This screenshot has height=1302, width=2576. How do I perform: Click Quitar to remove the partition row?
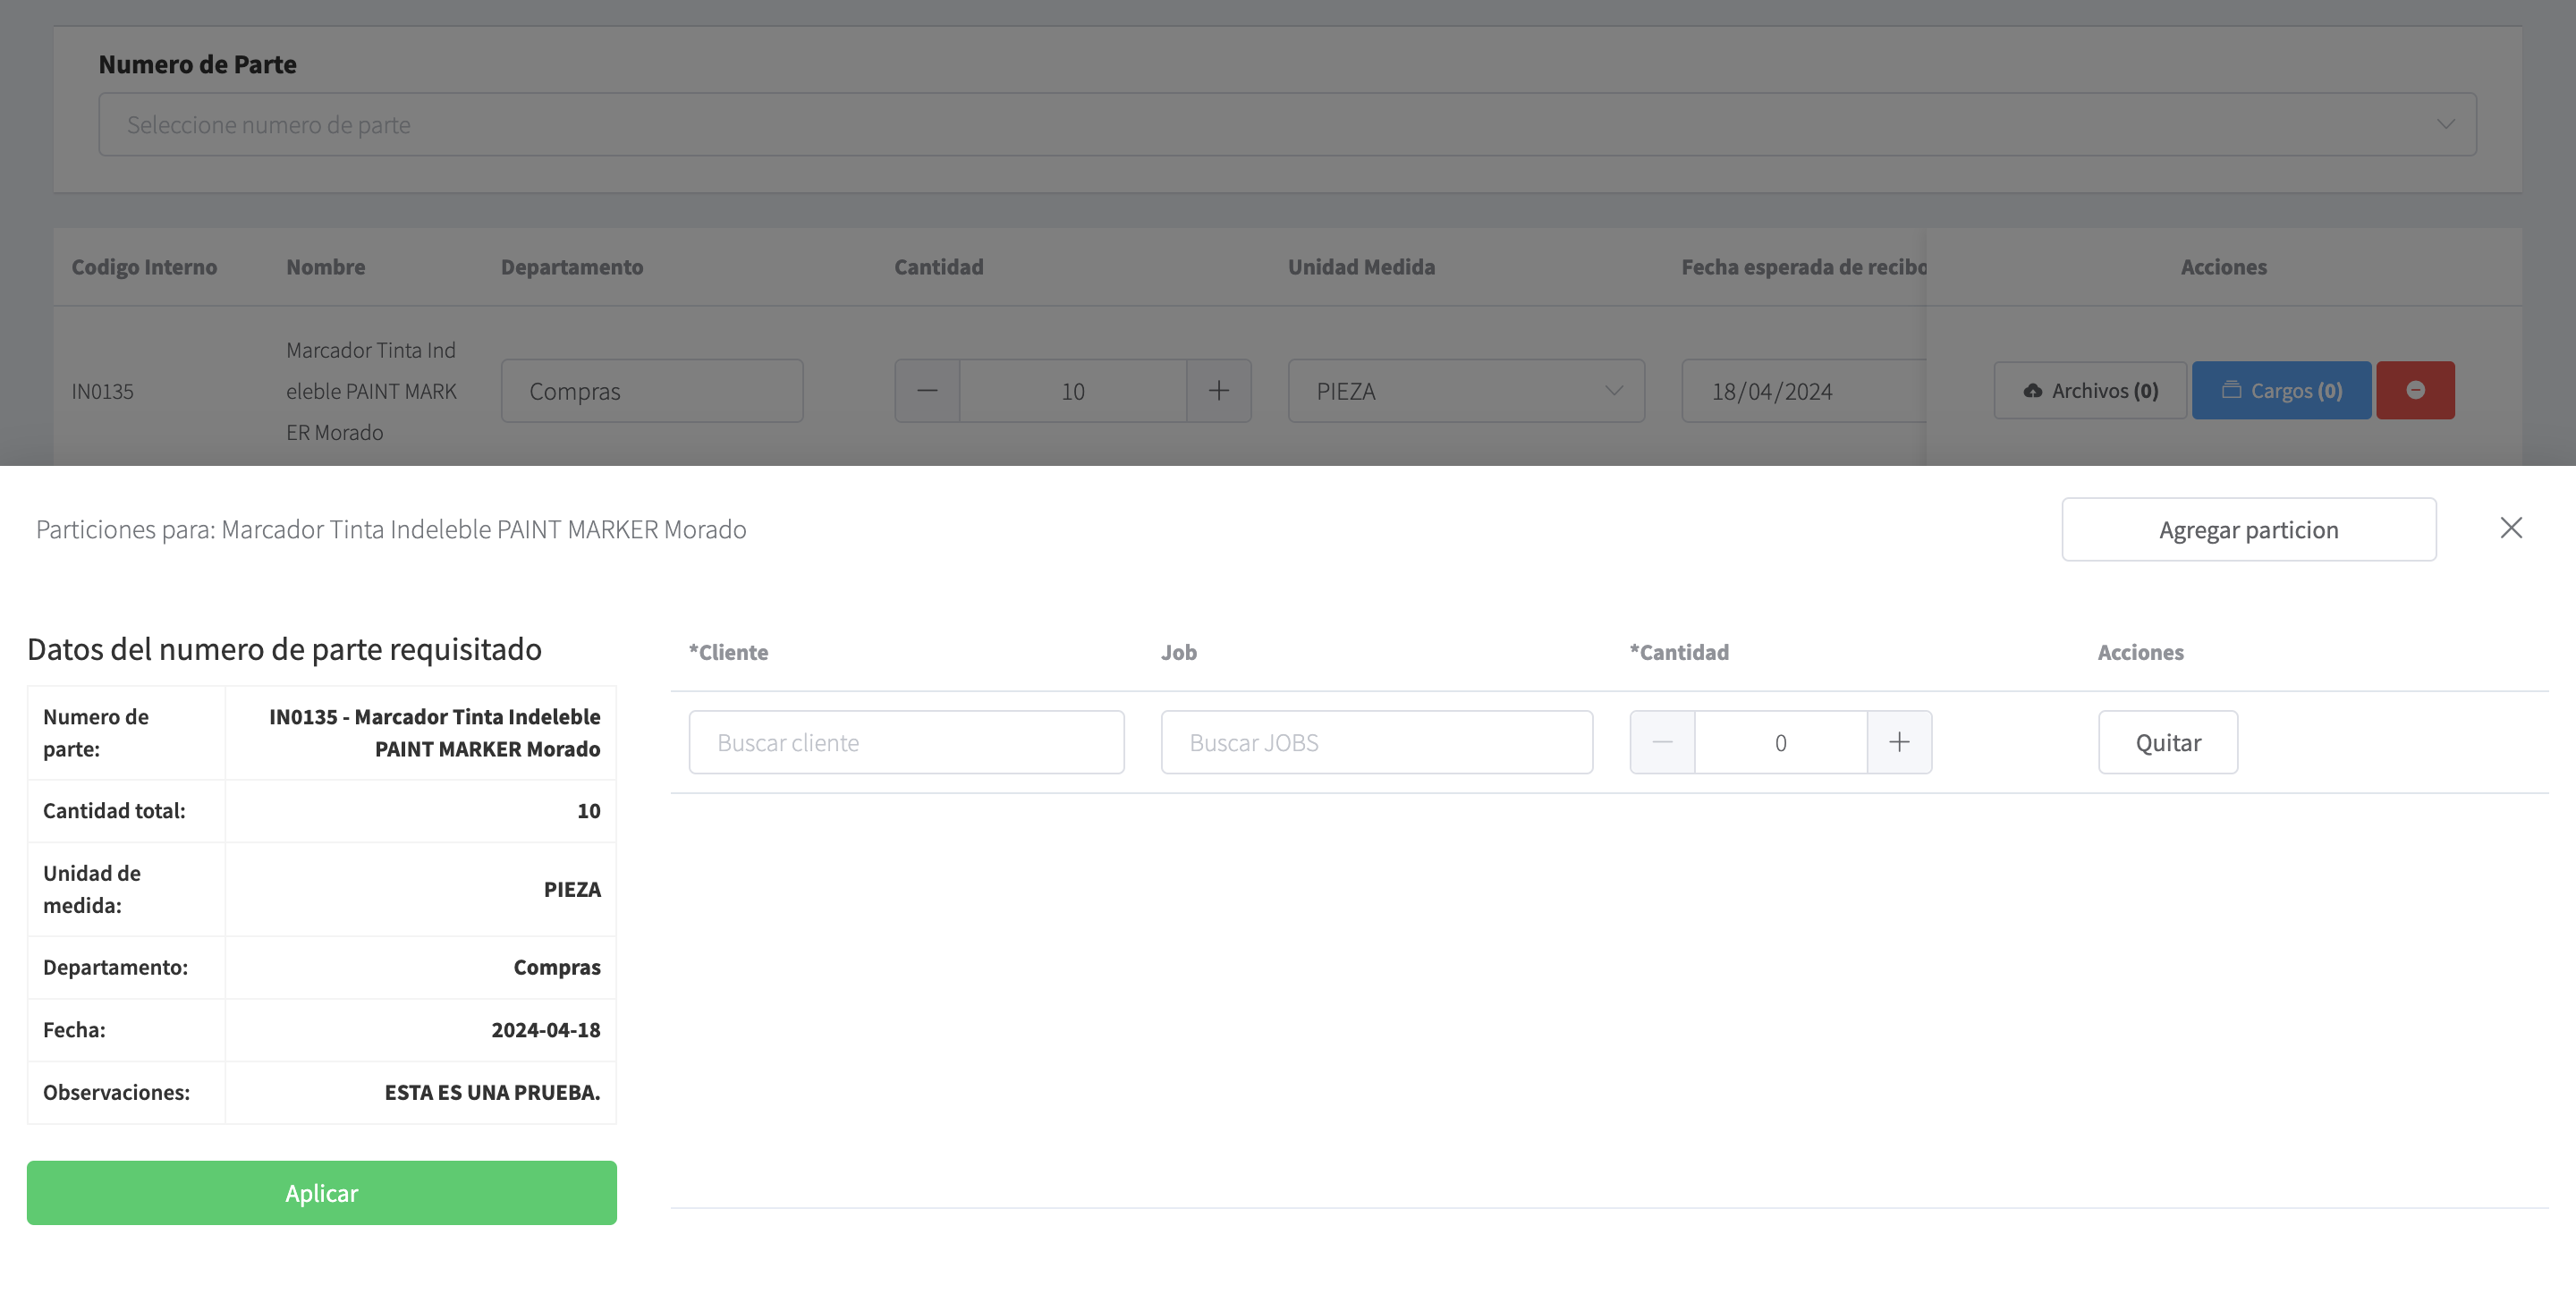click(x=2167, y=742)
